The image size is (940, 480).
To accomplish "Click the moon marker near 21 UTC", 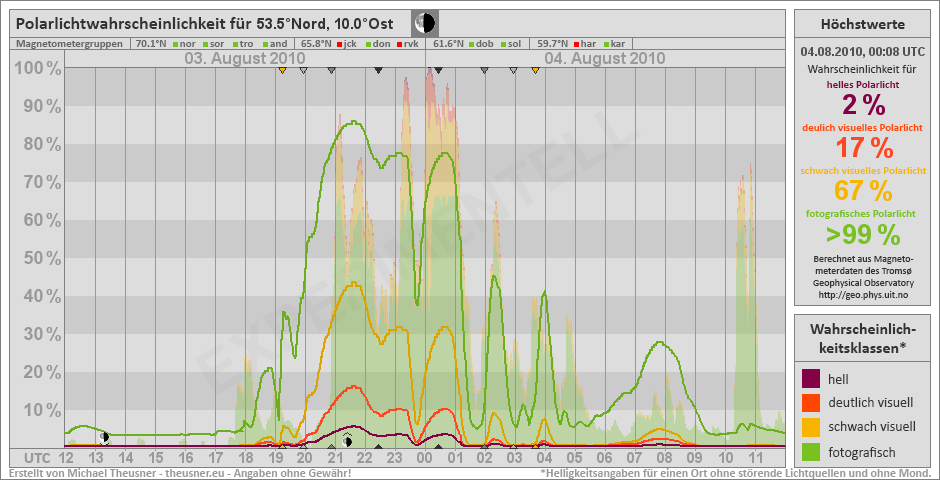I will 347,439.
